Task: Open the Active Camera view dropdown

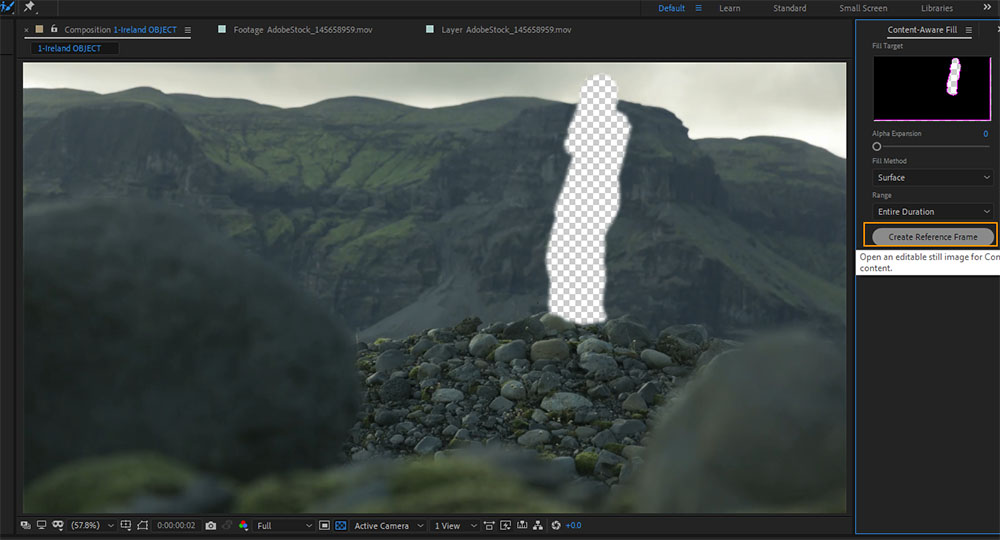Action: pos(388,526)
